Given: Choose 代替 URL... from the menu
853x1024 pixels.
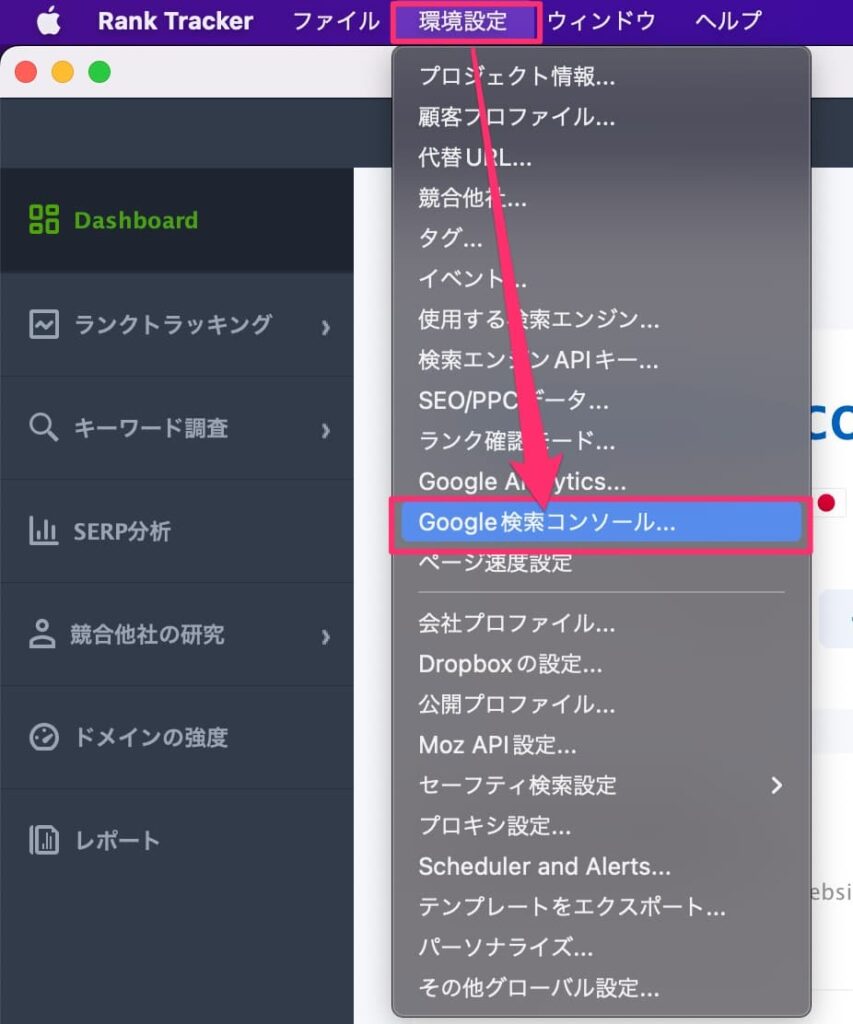Looking at the screenshot, I should pos(601,157).
